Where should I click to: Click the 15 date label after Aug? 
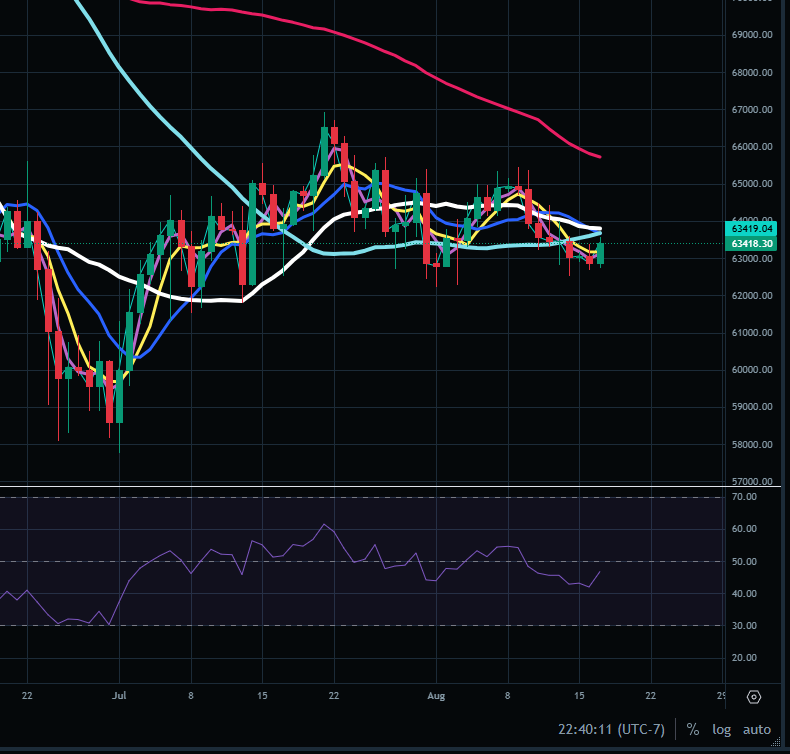point(579,696)
